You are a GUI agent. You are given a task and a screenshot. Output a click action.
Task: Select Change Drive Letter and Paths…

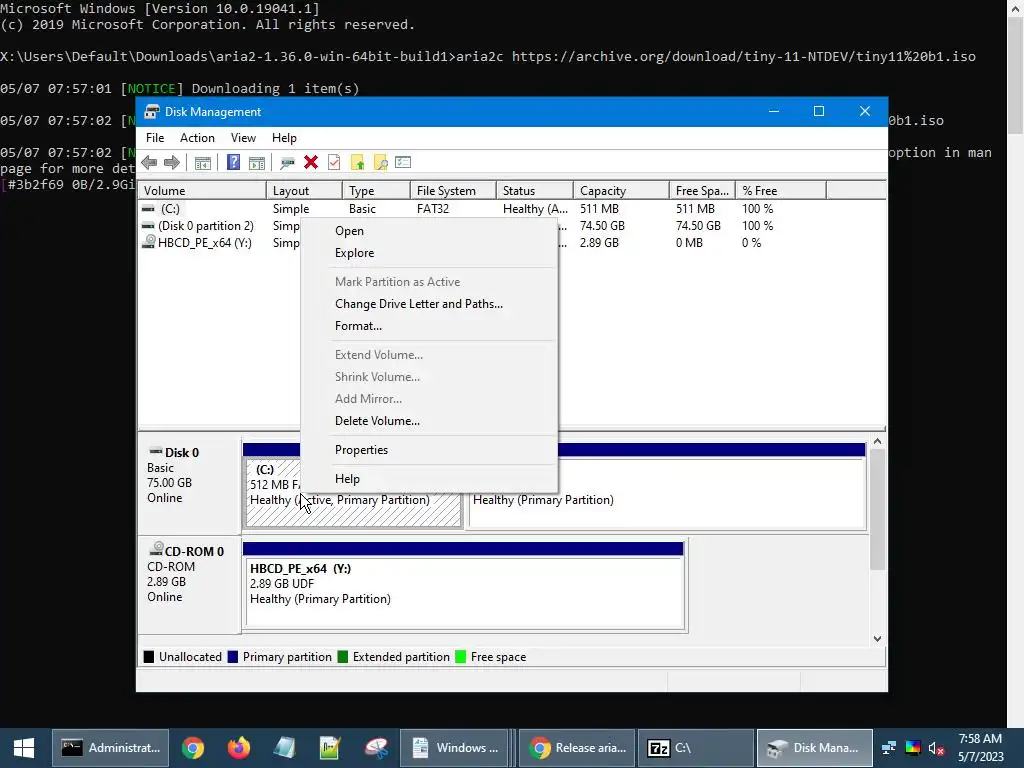point(429,304)
